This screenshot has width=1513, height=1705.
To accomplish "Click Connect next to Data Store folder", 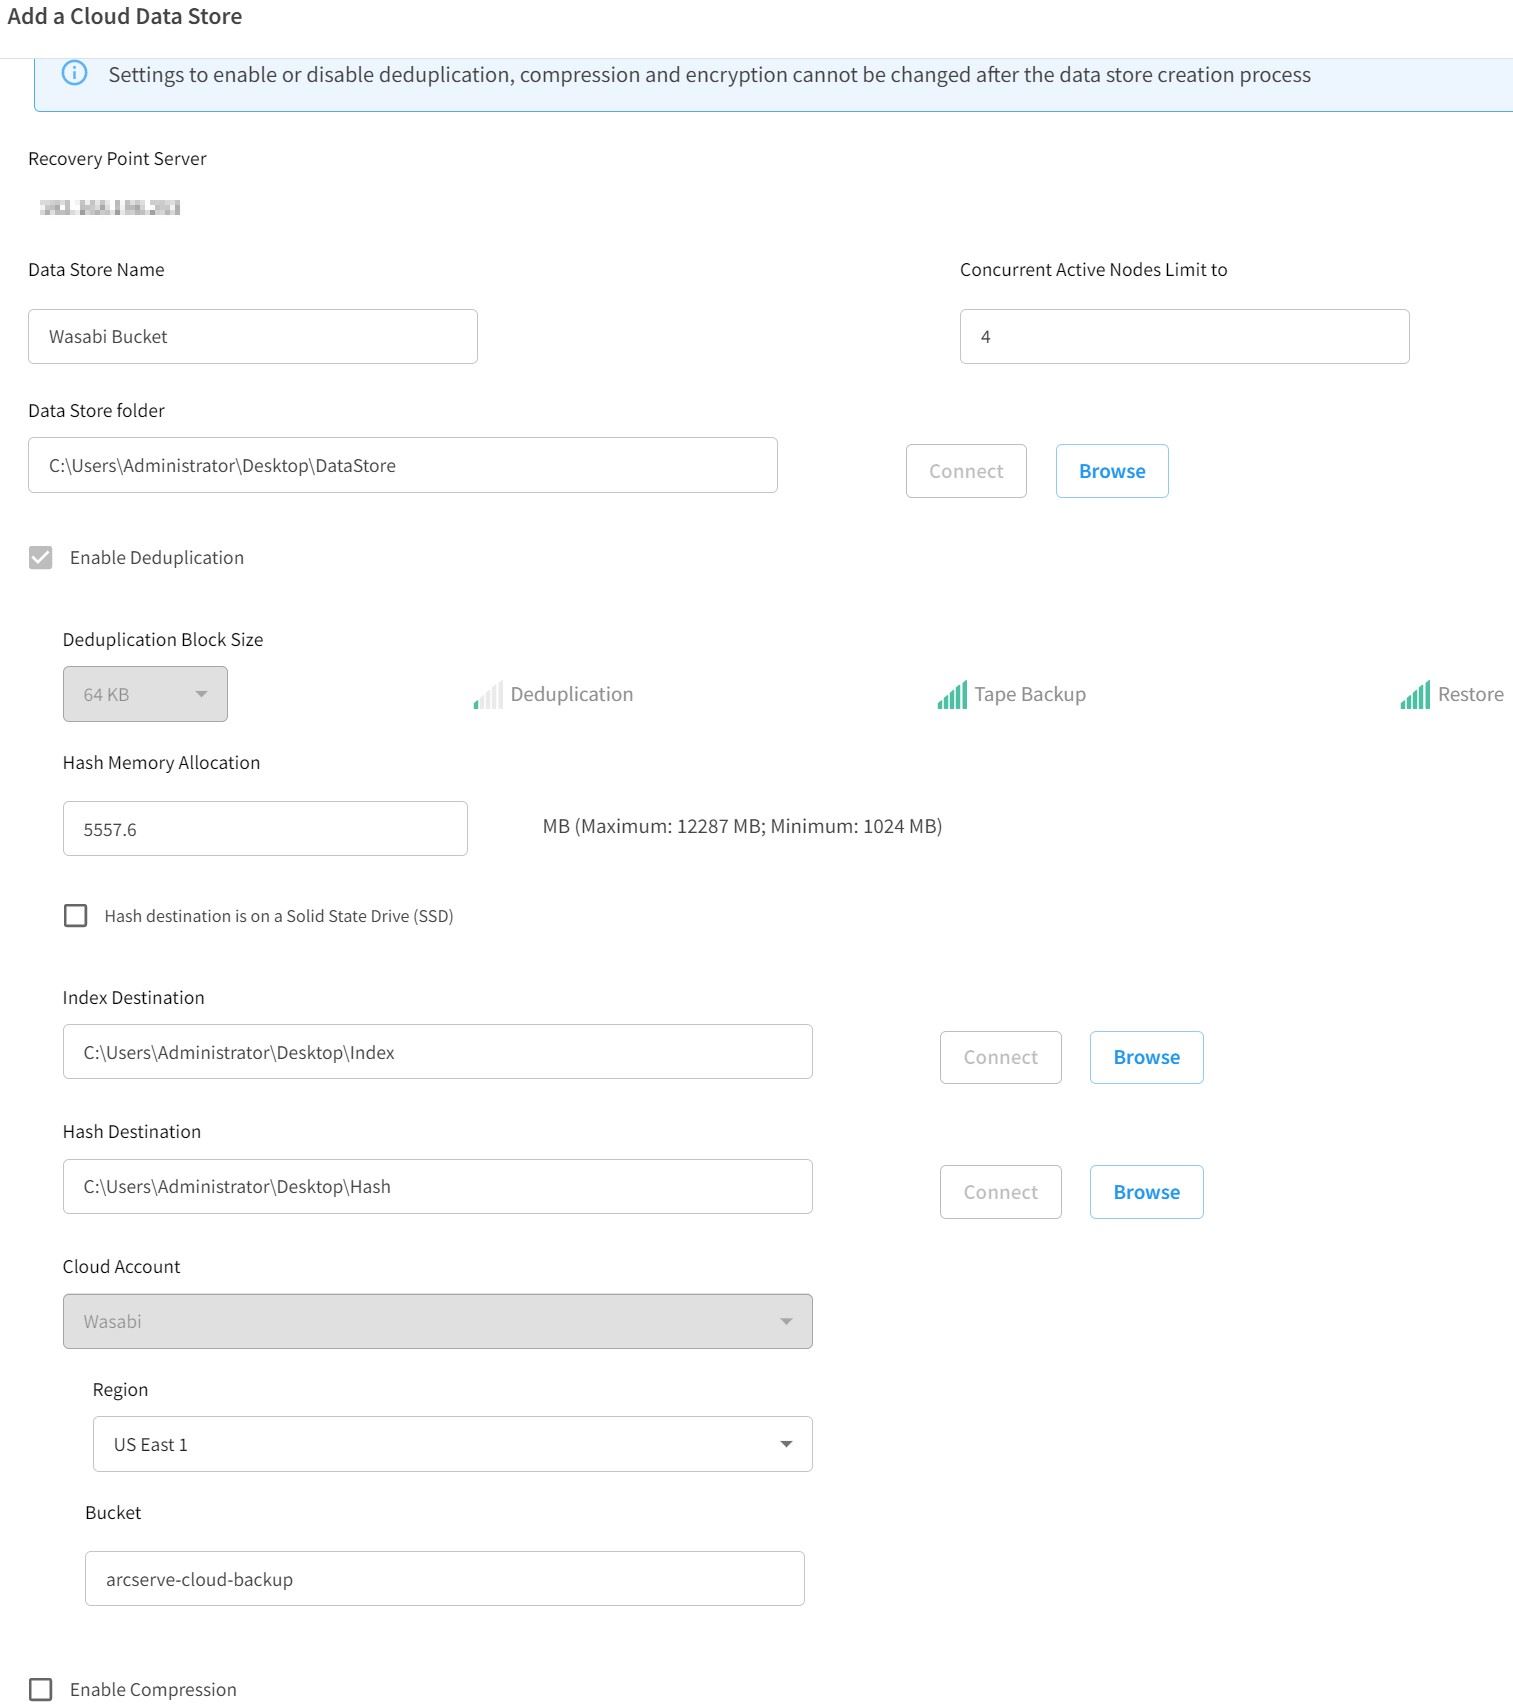I will (x=966, y=471).
